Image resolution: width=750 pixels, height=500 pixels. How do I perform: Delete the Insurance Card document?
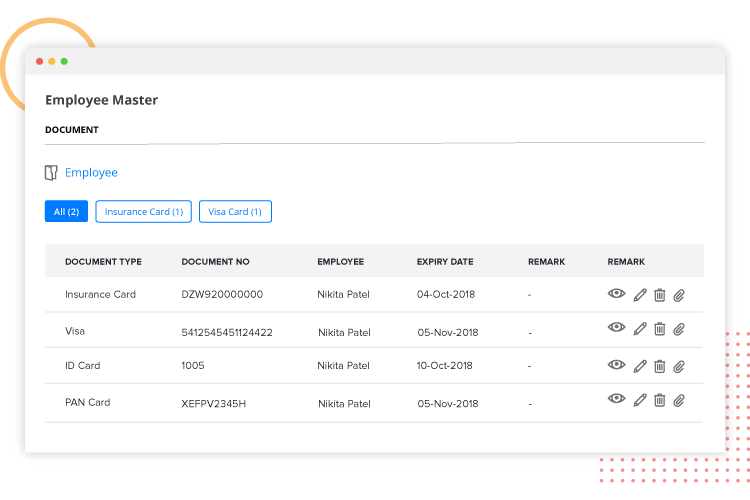pos(660,295)
